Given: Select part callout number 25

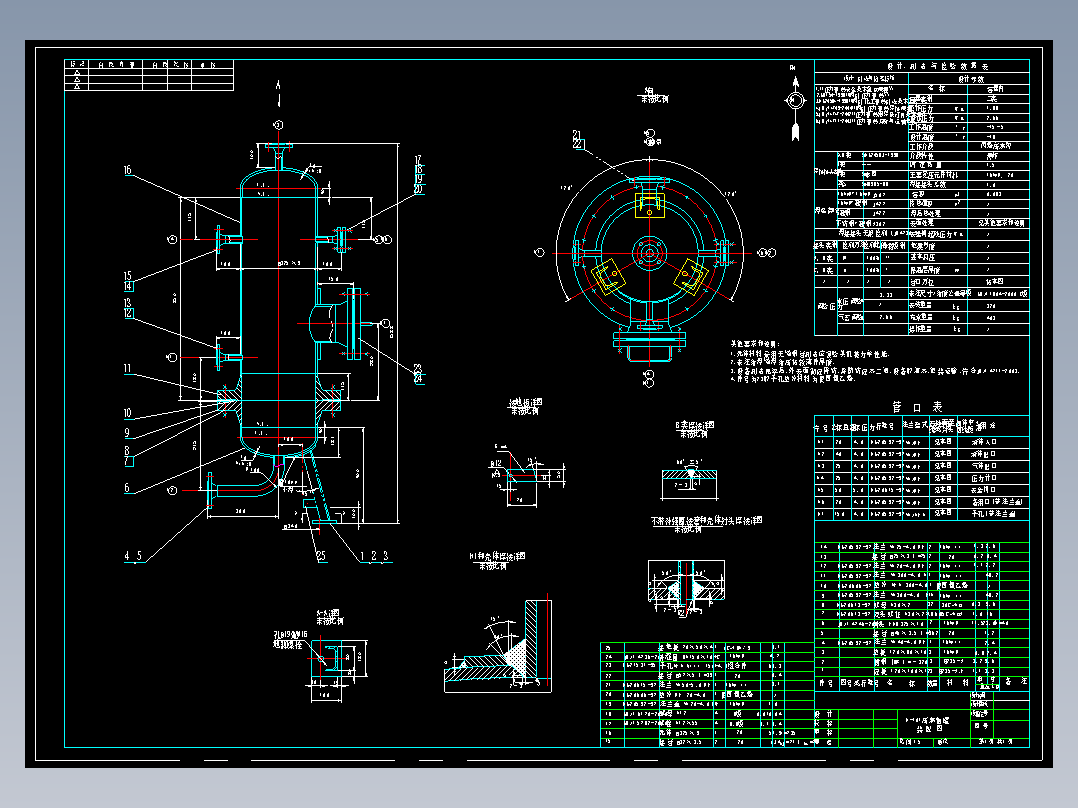Looking at the screenshot, I should click(x=321, y=556).
